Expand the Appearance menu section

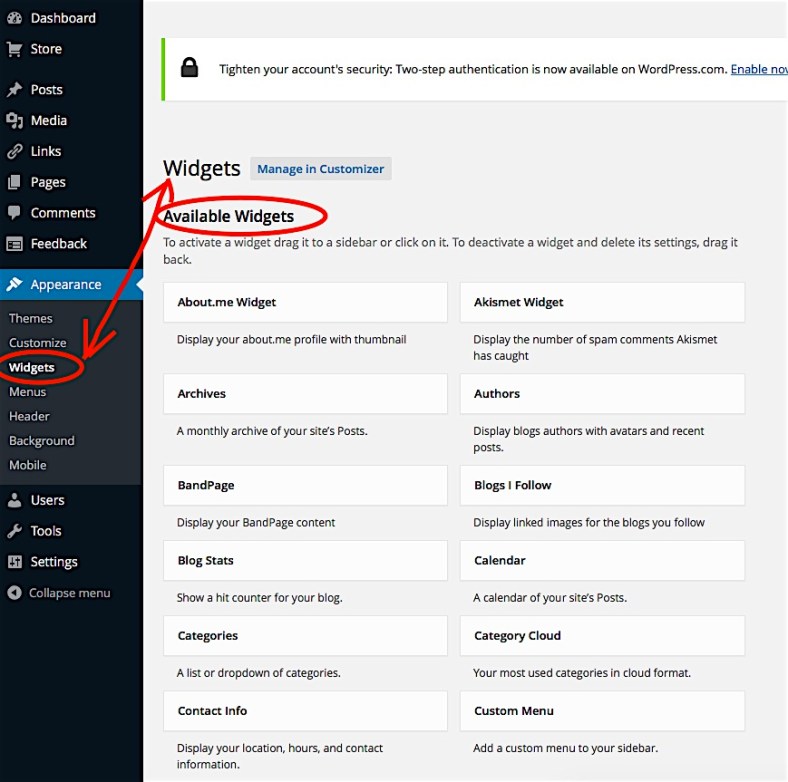click(65, 285)
